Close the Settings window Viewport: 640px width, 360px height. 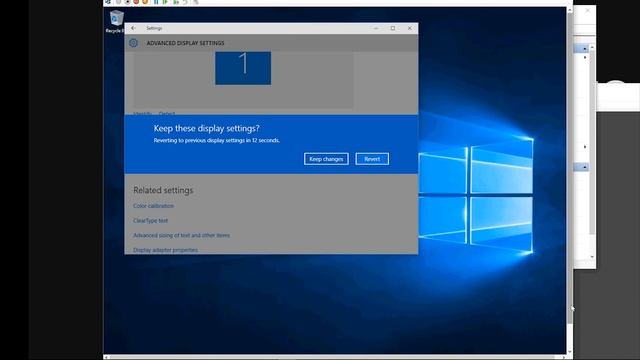(409, 28)
